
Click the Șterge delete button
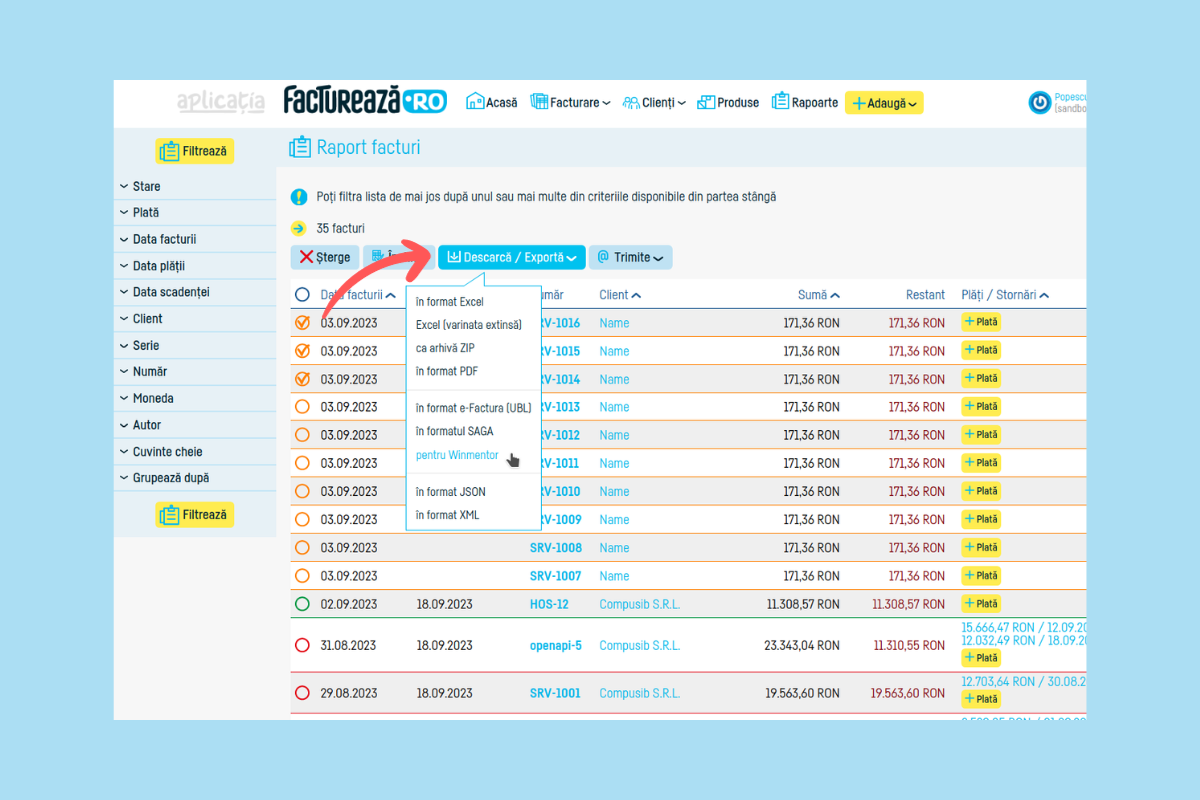click(x=323, y=257)
